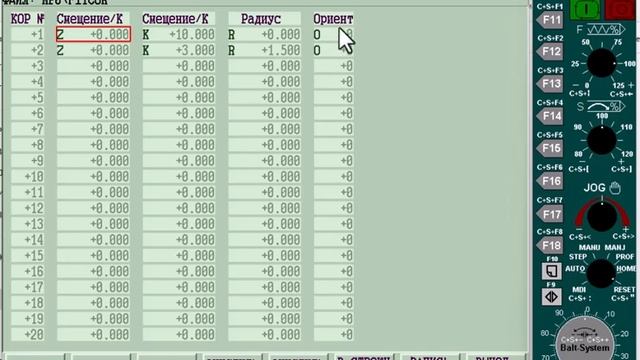
Task: Select STEP mode on selector
Action: pyautogui.click(x=578, y=257)
